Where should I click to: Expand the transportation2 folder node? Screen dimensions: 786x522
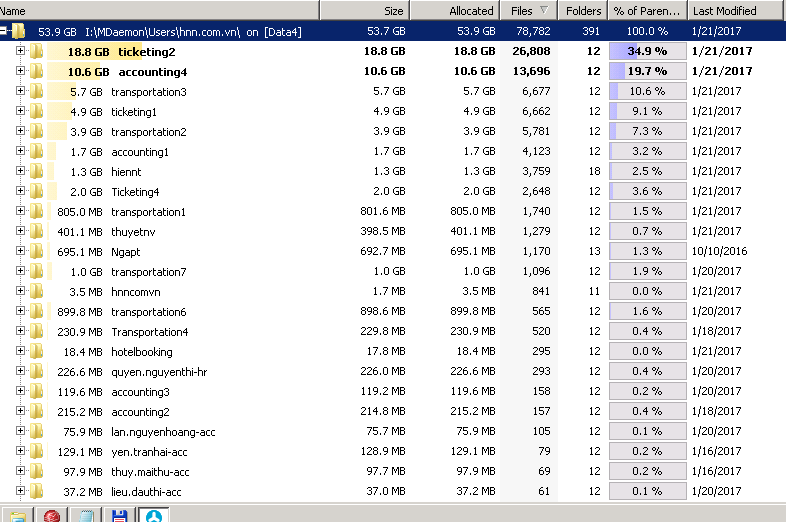(20, 130)
